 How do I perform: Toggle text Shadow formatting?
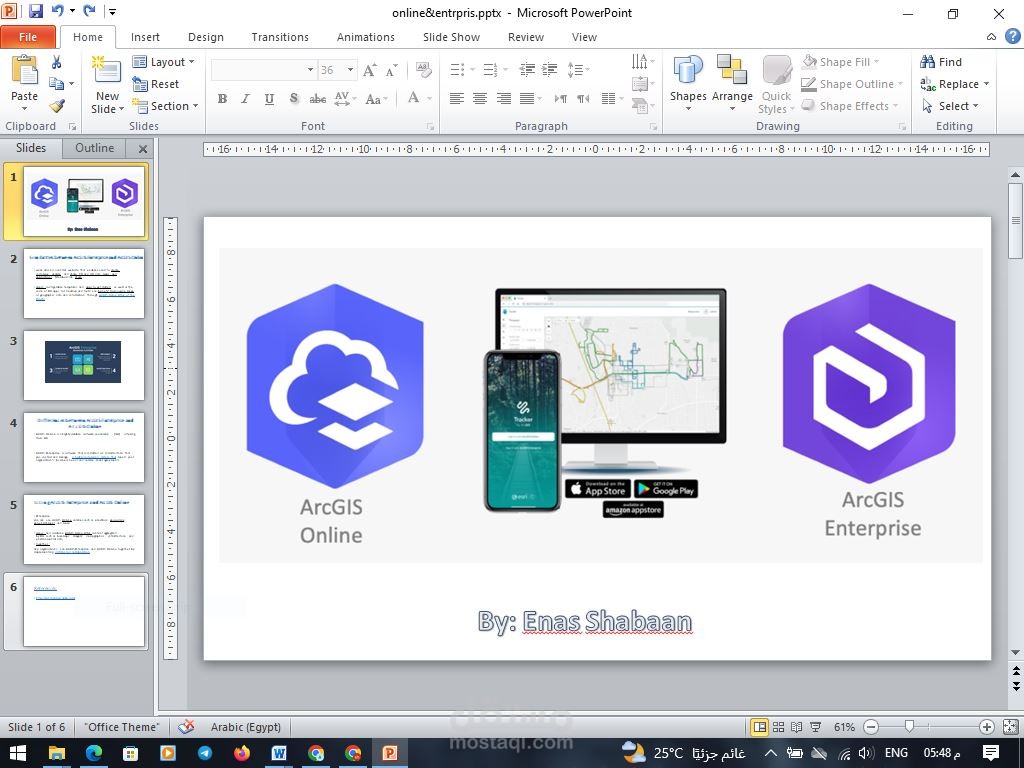tap(294, 99)
